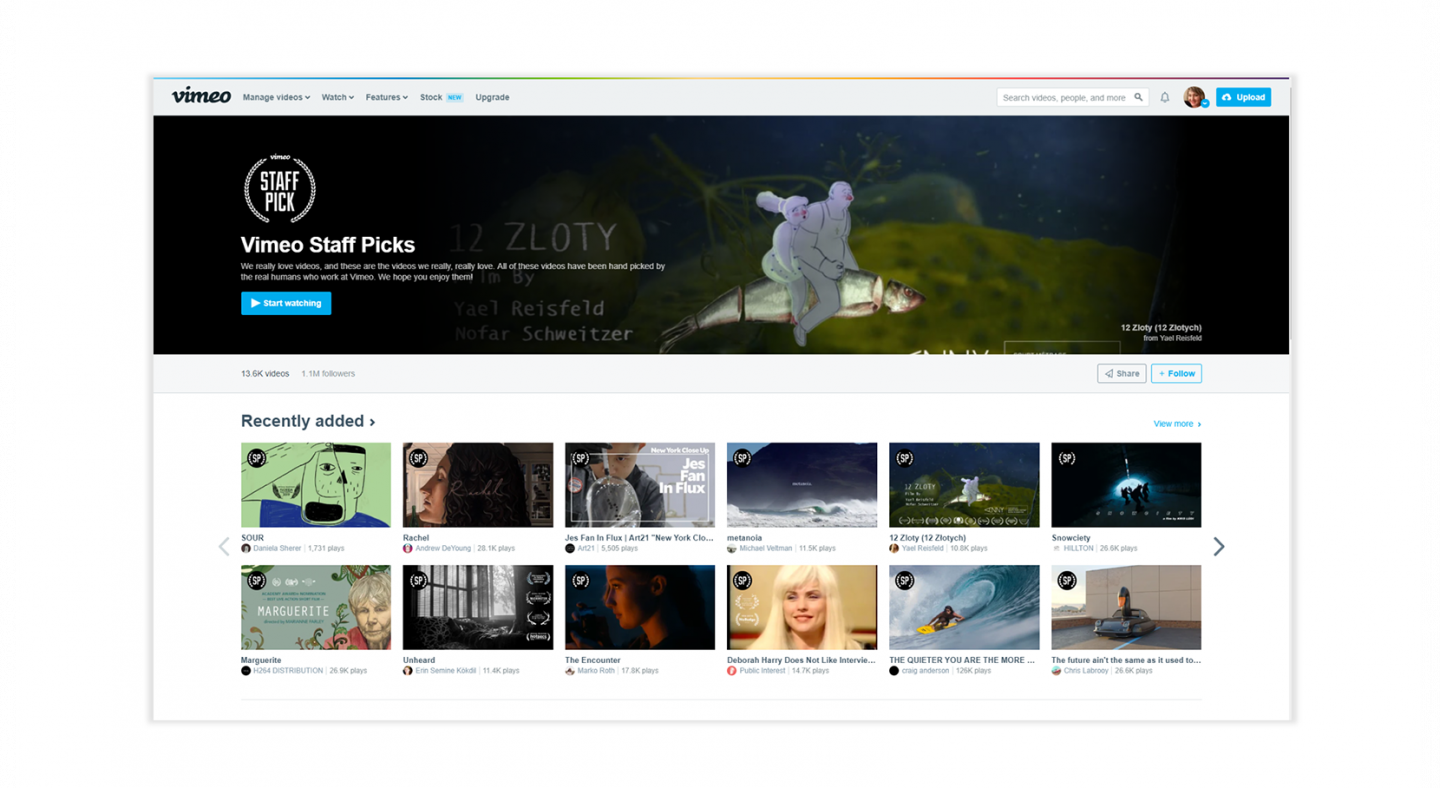Select Upgrade in the top menu
The height and width of the screenshot is (788, 1440).
[492, 97]
